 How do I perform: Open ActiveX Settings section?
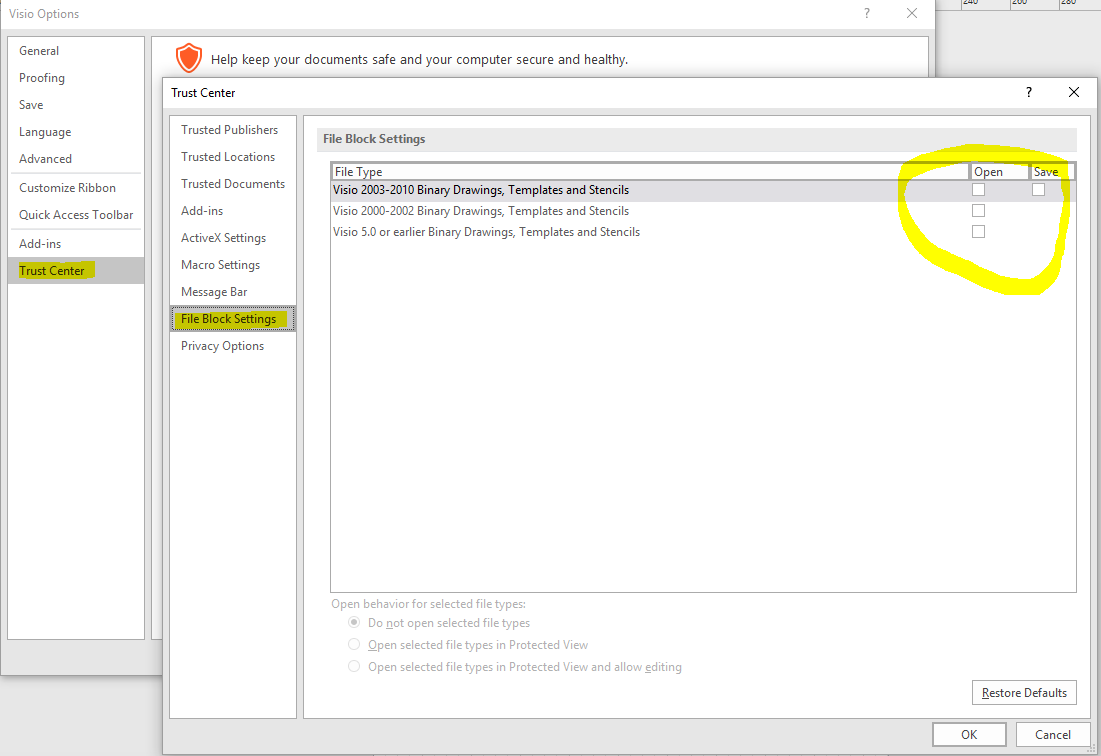232,238
